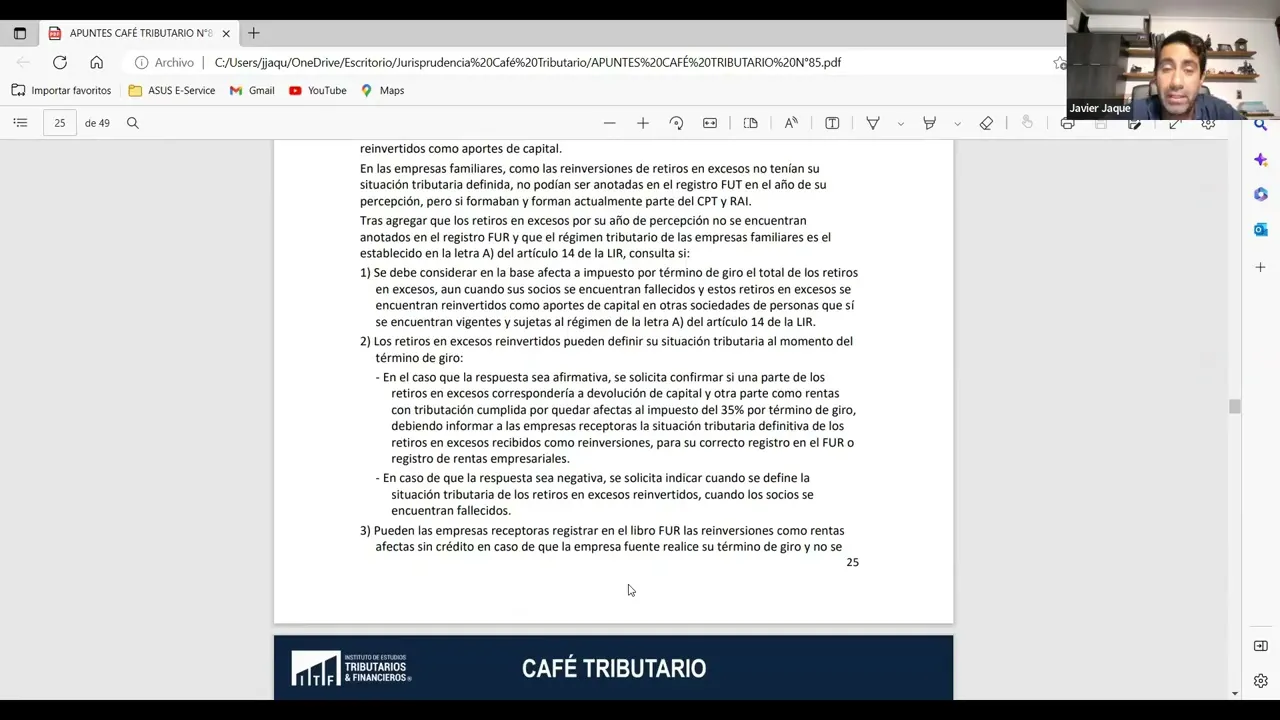Image resolution: width=1280 pixels, height=720 pixels.
Task: Activate the Draw pen tool
Action: [872, 122]
